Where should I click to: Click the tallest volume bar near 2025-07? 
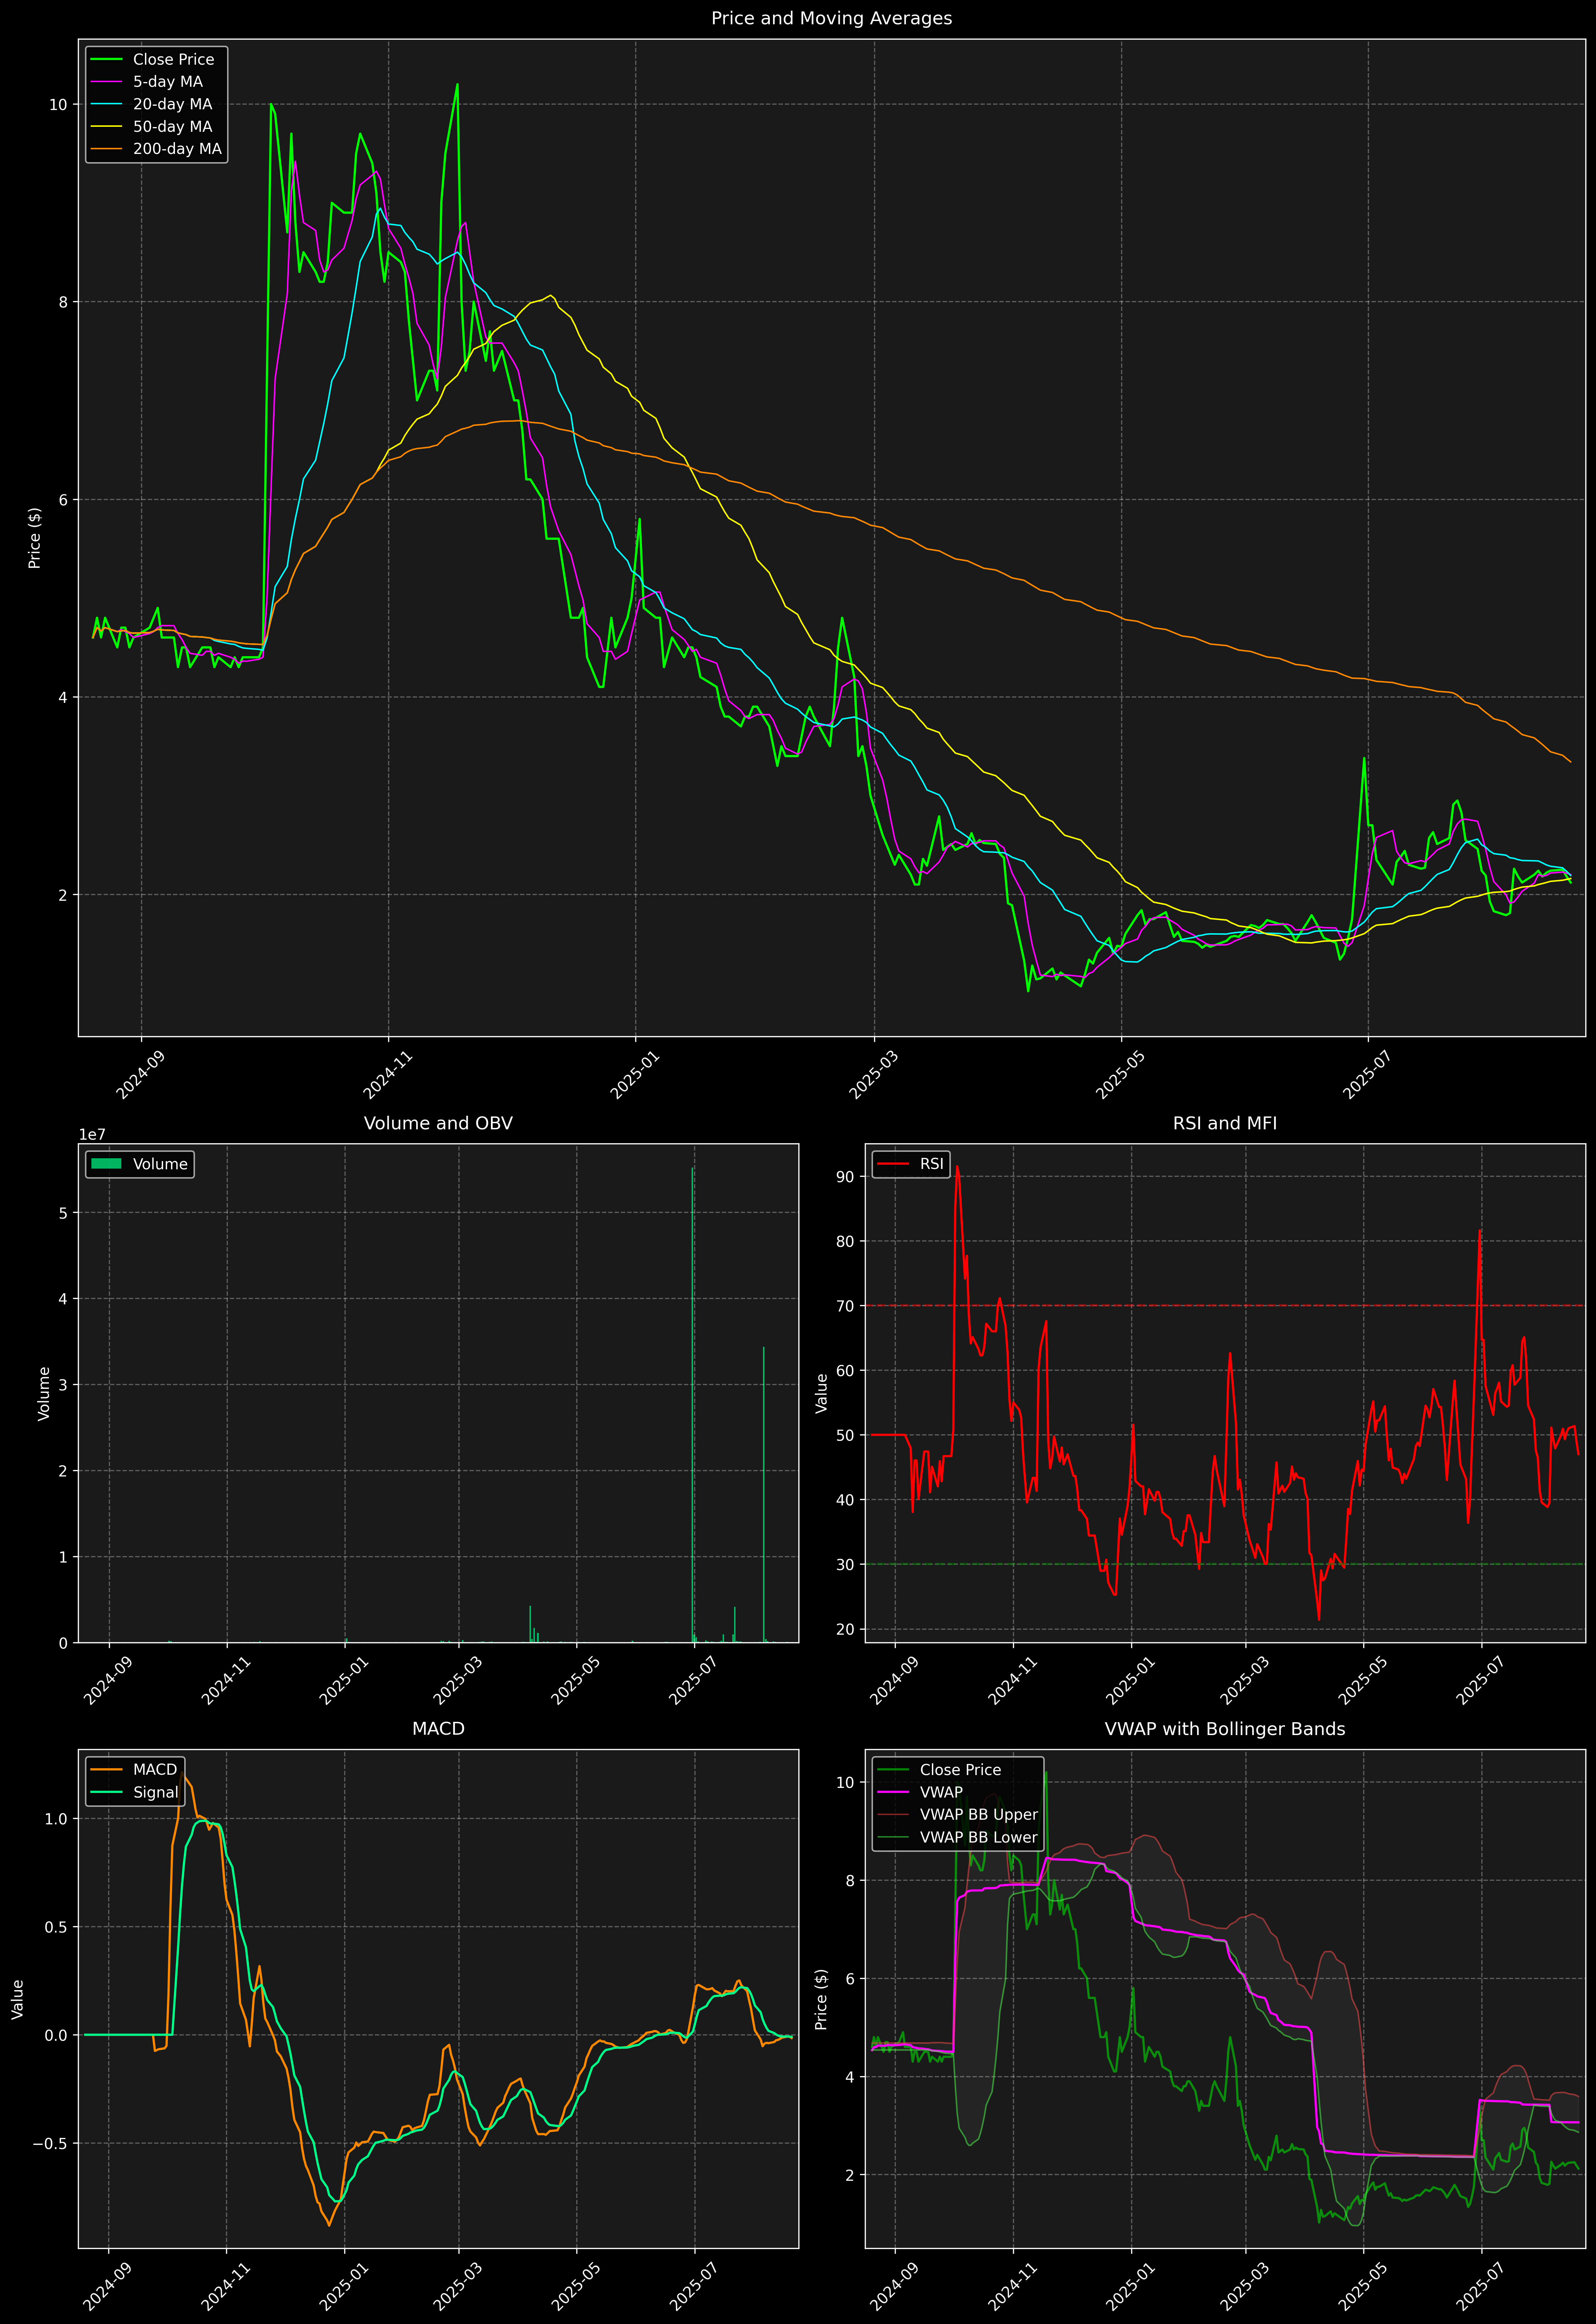point(692,1400)
